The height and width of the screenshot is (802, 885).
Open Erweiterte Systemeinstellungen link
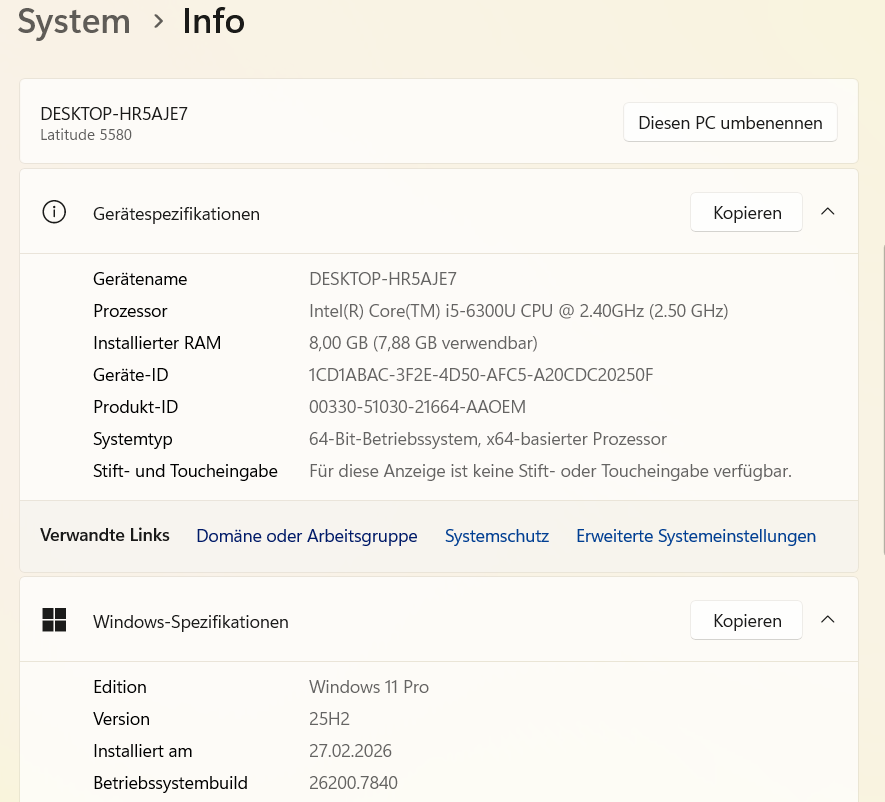(696, 536)
